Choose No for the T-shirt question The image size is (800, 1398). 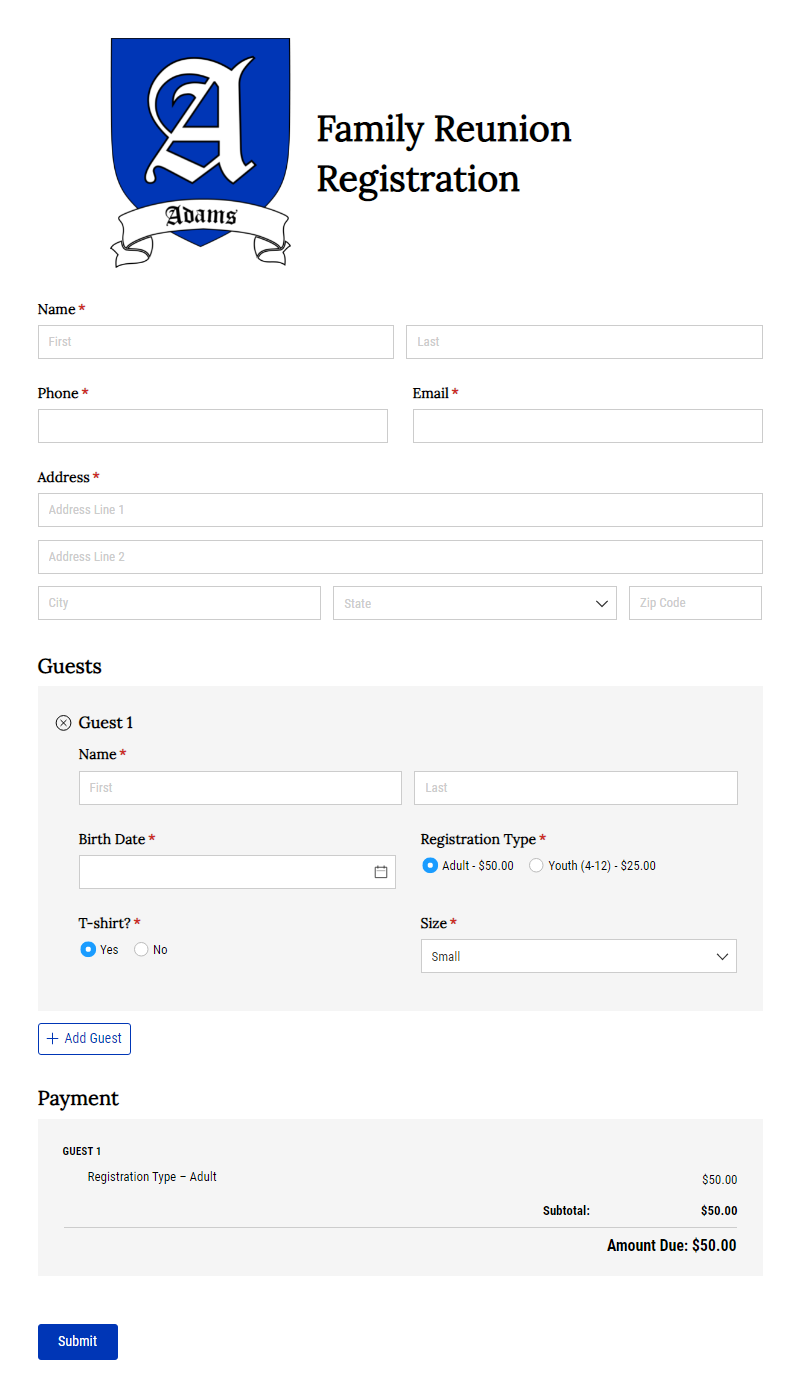click(x=141, y=949)
